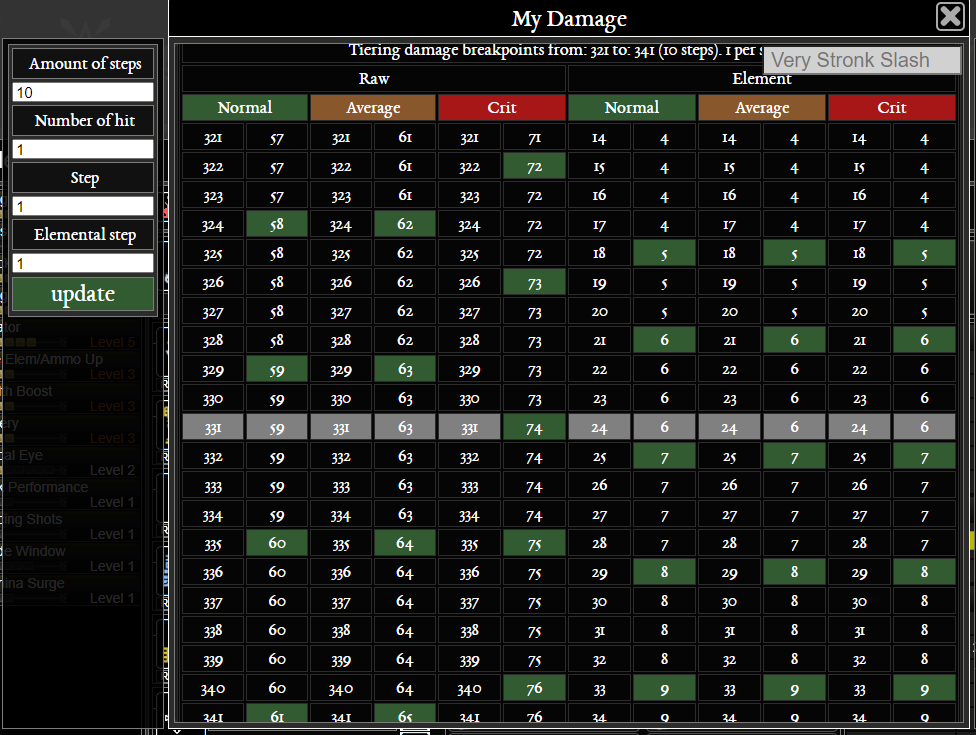The height and width of the screenshot is (735, 976).
Task: Click green 63 cell in Raw Average row 329
Action: (x=405, y=370)
